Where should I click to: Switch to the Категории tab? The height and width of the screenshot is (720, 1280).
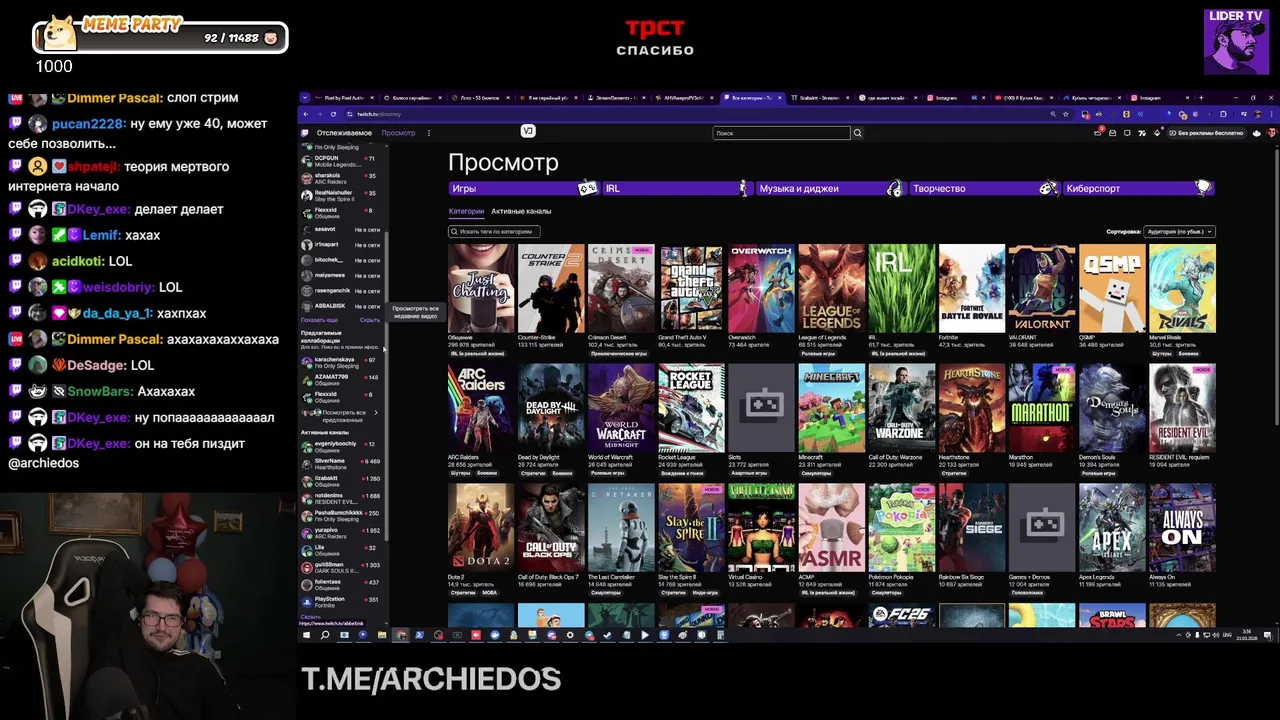pyautogui.click(x=466, y=211)
